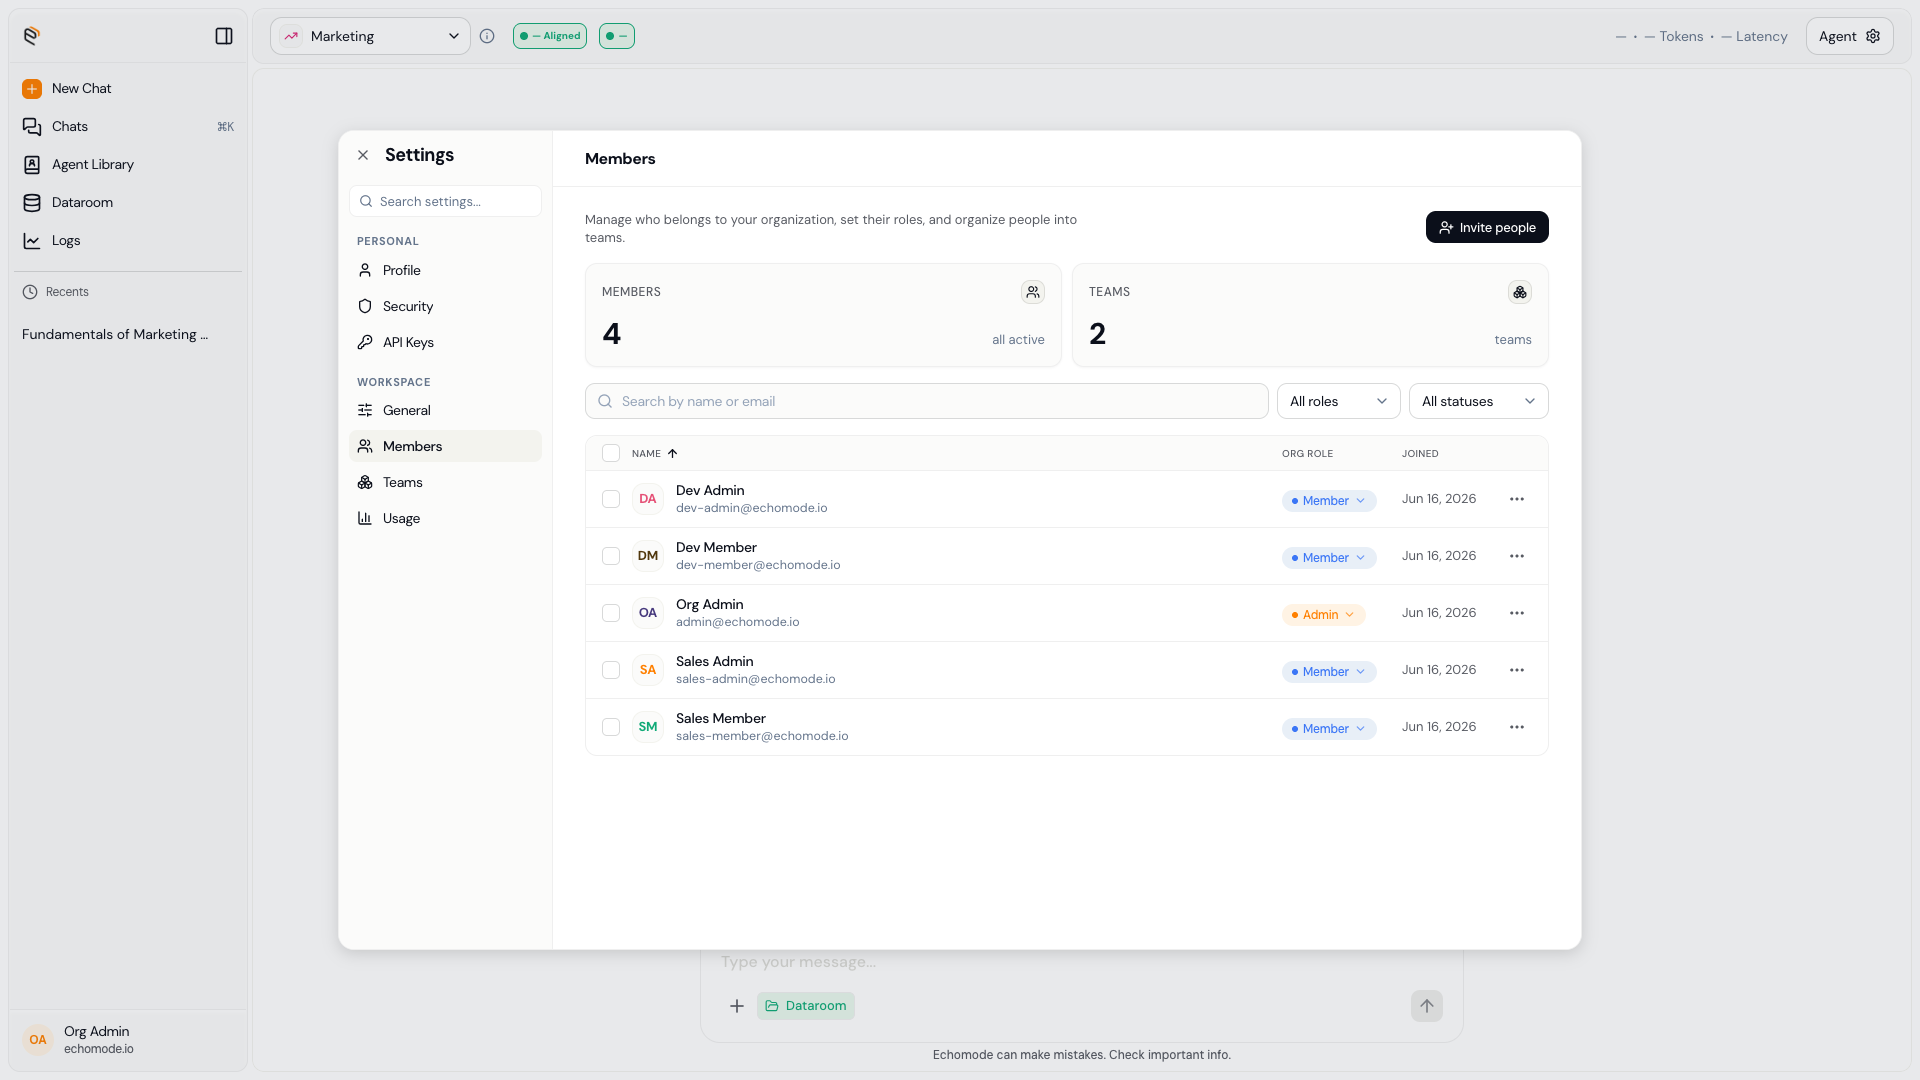
Task: Open Logs in the sidebar
Action: (128, 241)
